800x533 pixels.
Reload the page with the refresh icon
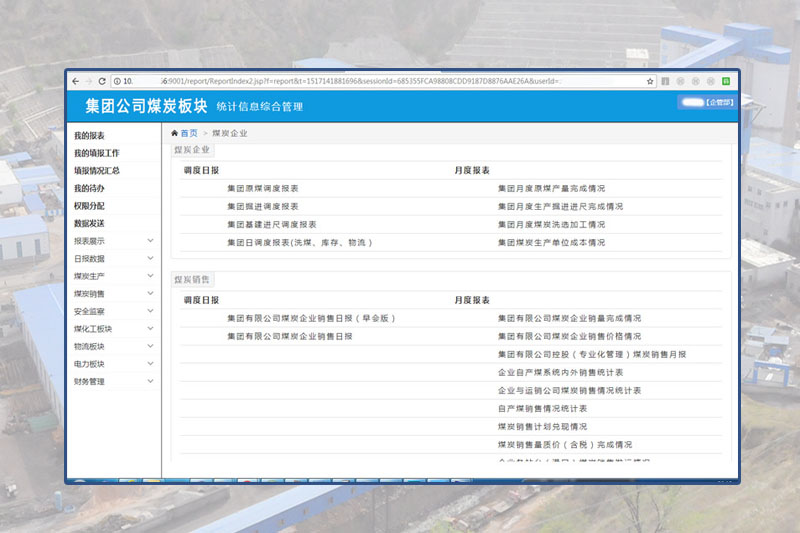coord(102,81)
